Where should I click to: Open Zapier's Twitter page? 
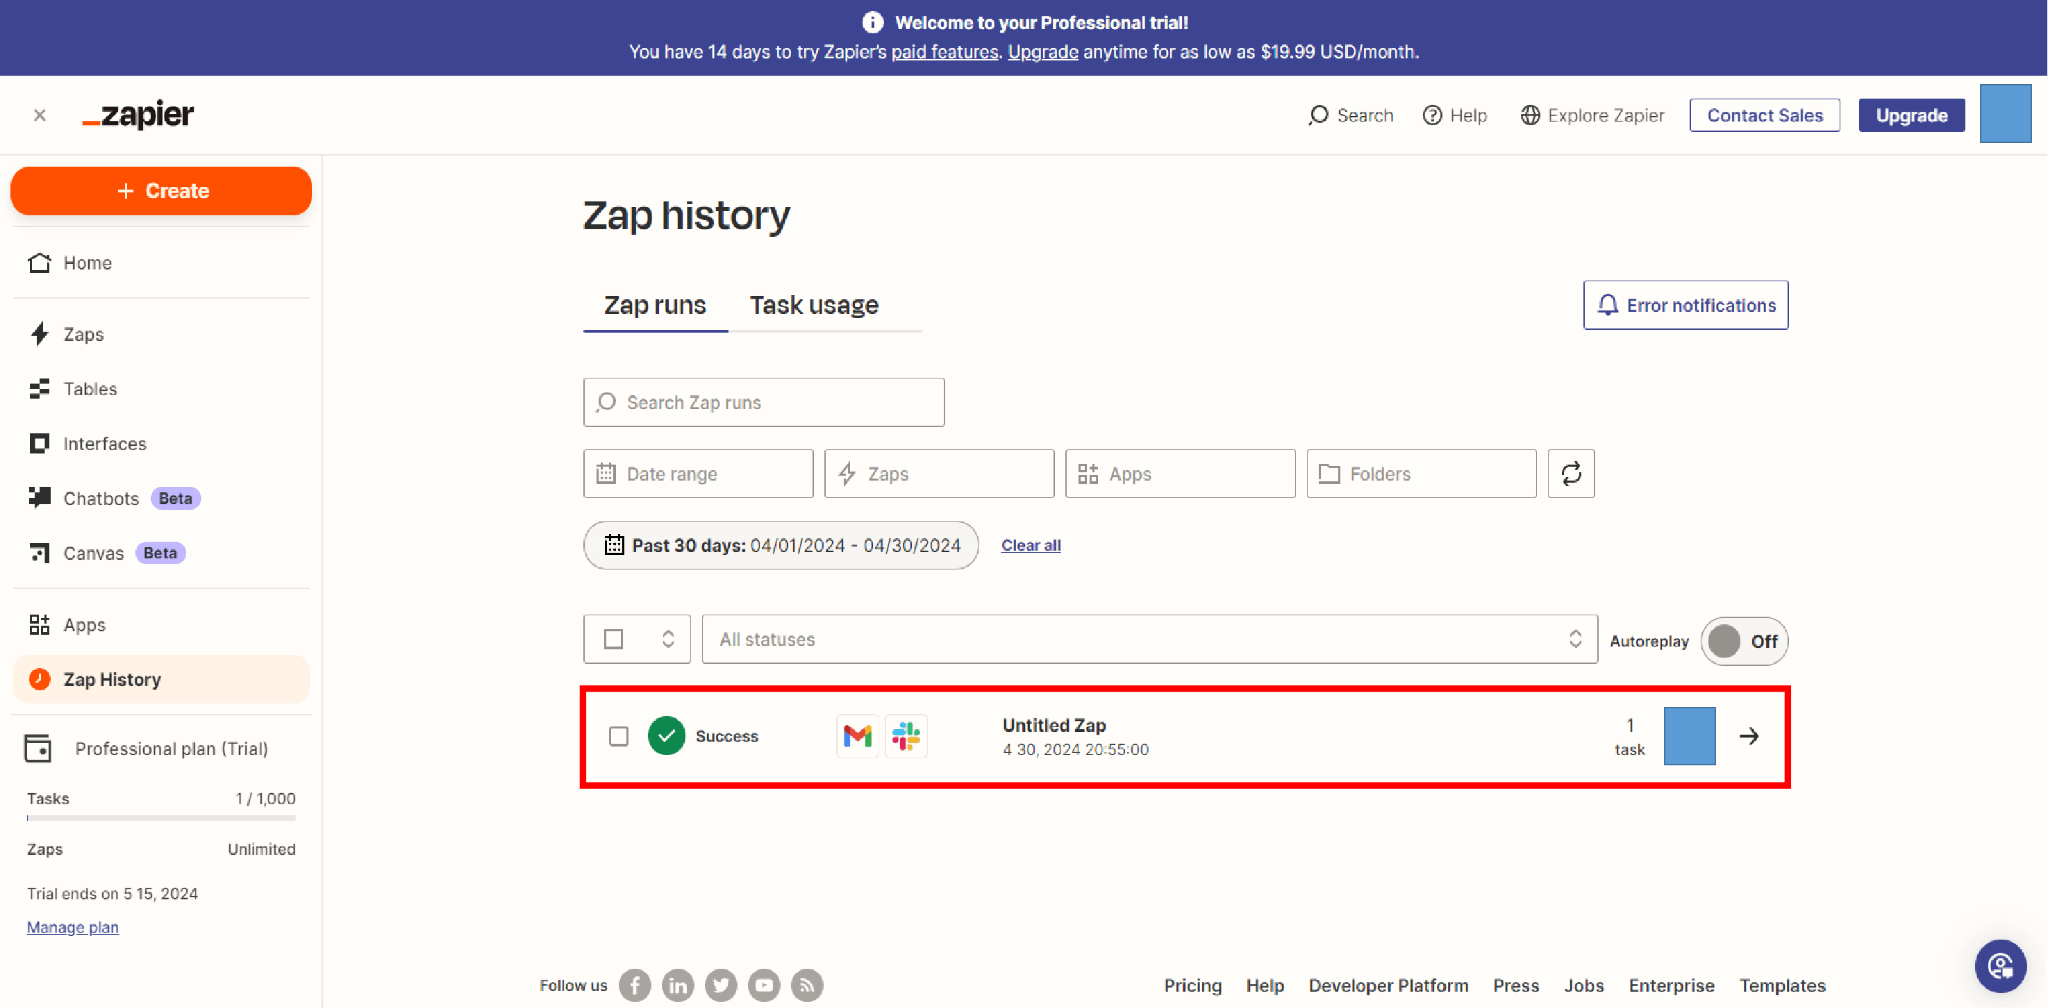click(x=721, y=985)
